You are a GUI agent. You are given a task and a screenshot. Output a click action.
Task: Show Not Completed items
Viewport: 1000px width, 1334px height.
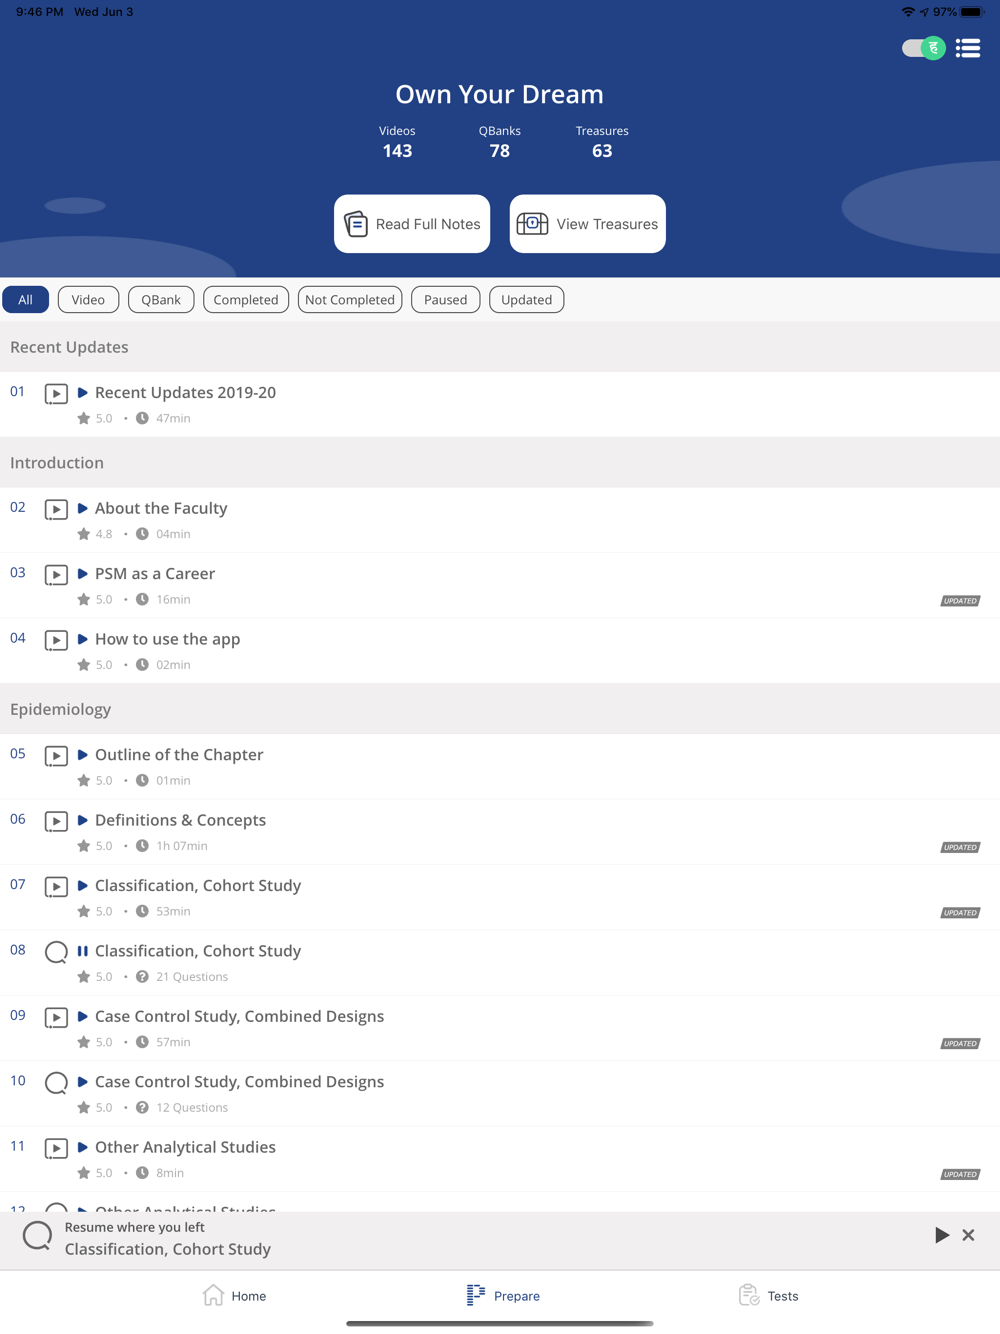click(x=350, y=300)
